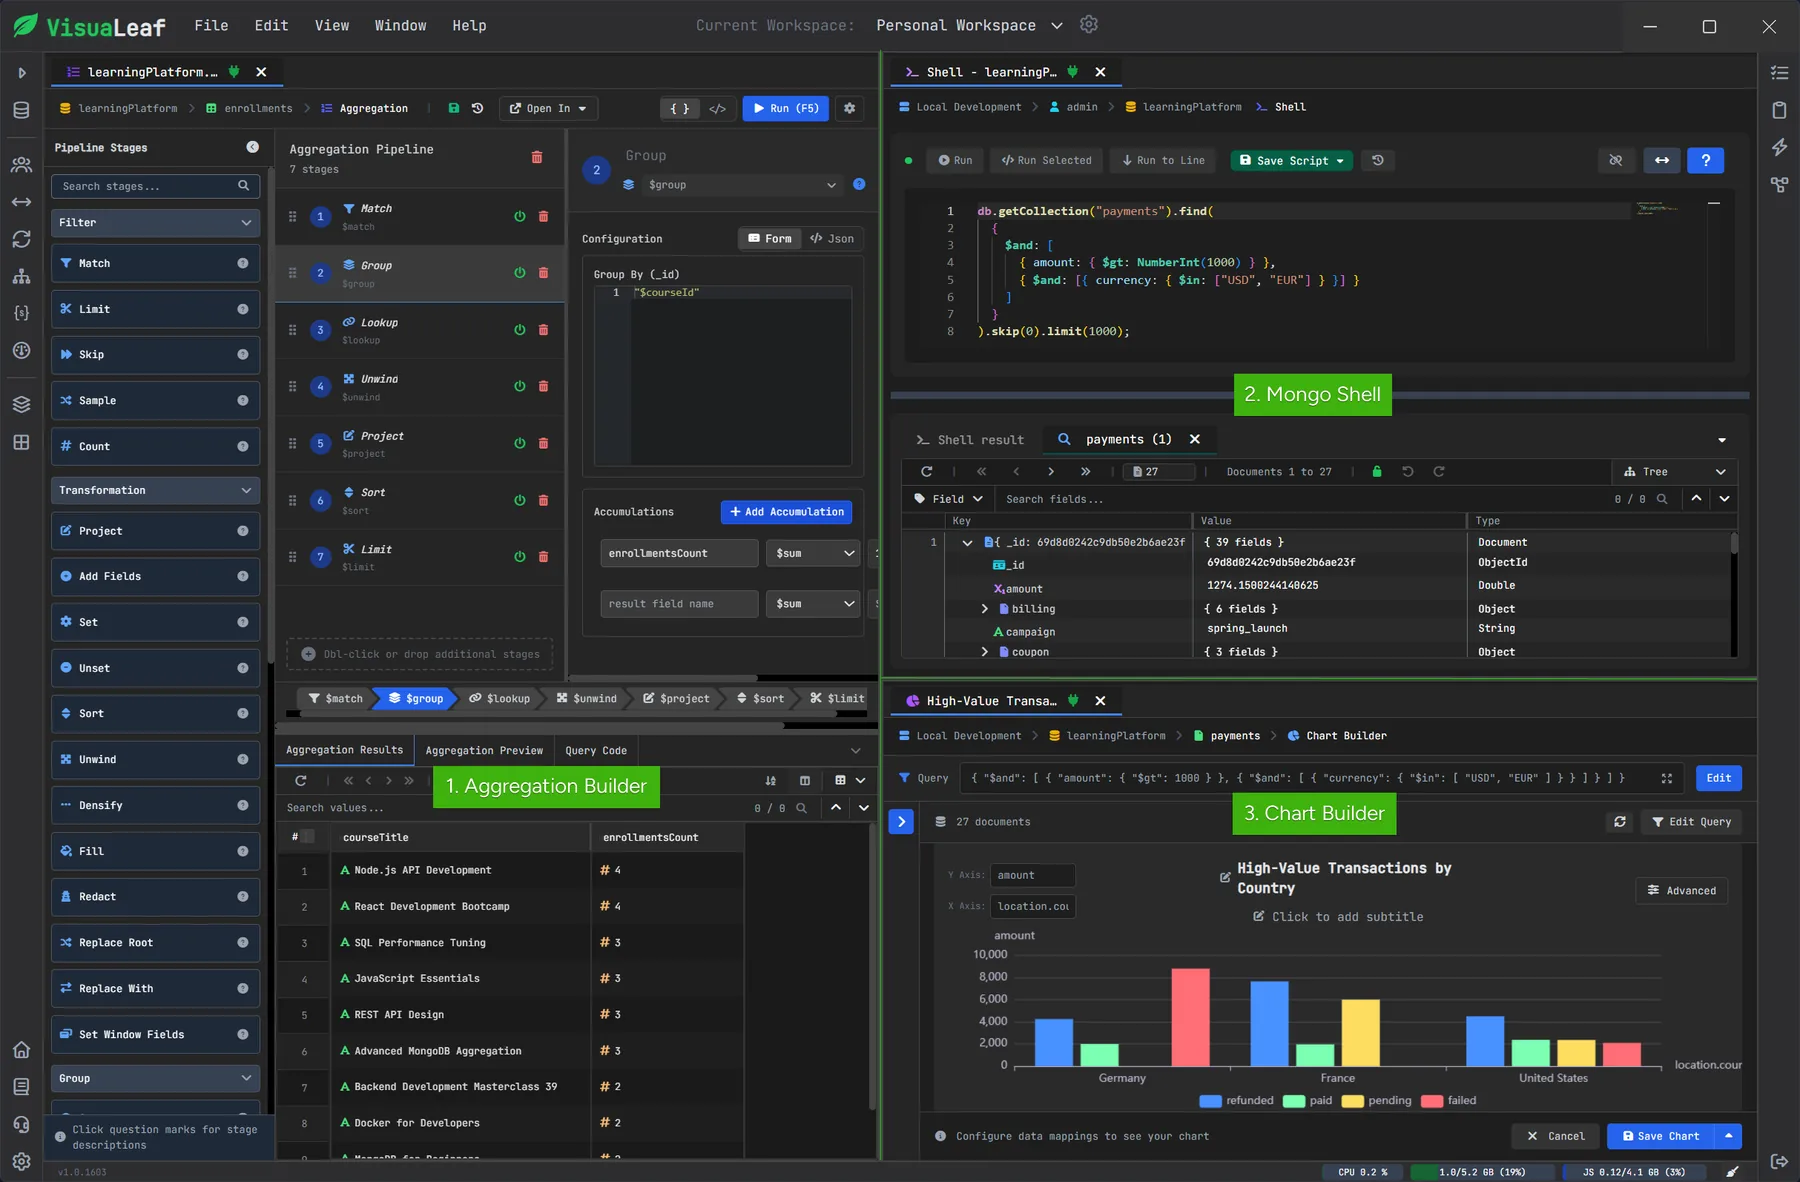Open the lightning bolt icon in right sidebar
Viewport: 1800px width, 1182px height.
coord(1779,147)
